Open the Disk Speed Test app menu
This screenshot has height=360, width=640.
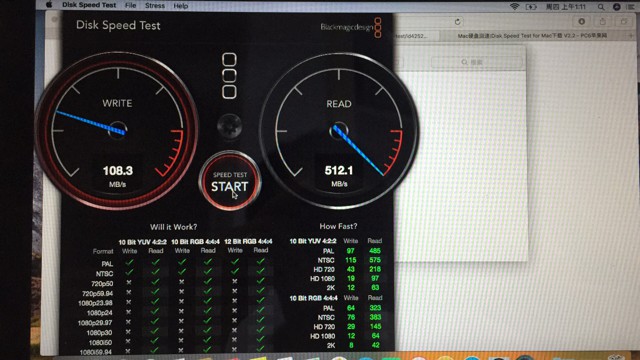pyautogui.click(x=89, y=5)
